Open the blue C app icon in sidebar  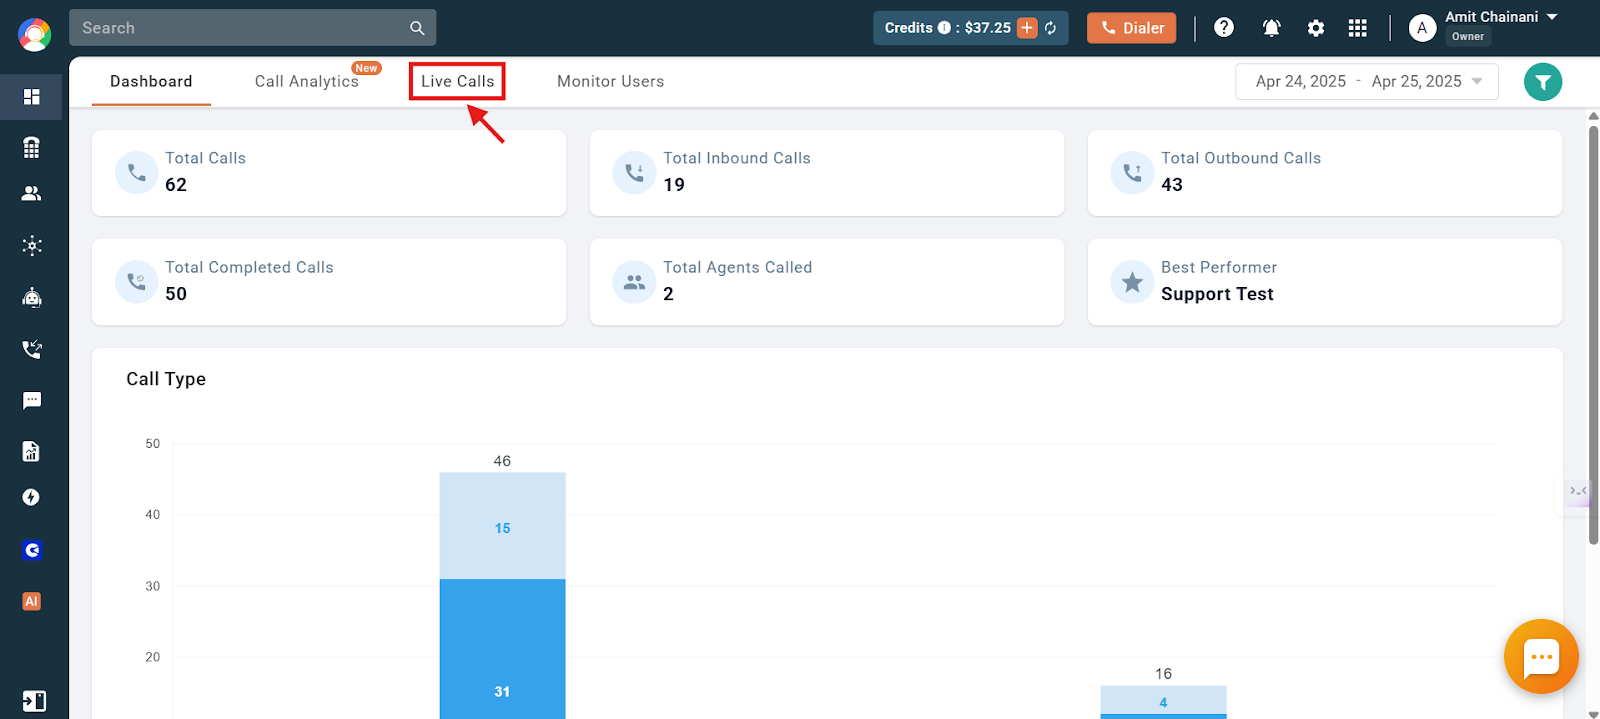tap(32, 550)
